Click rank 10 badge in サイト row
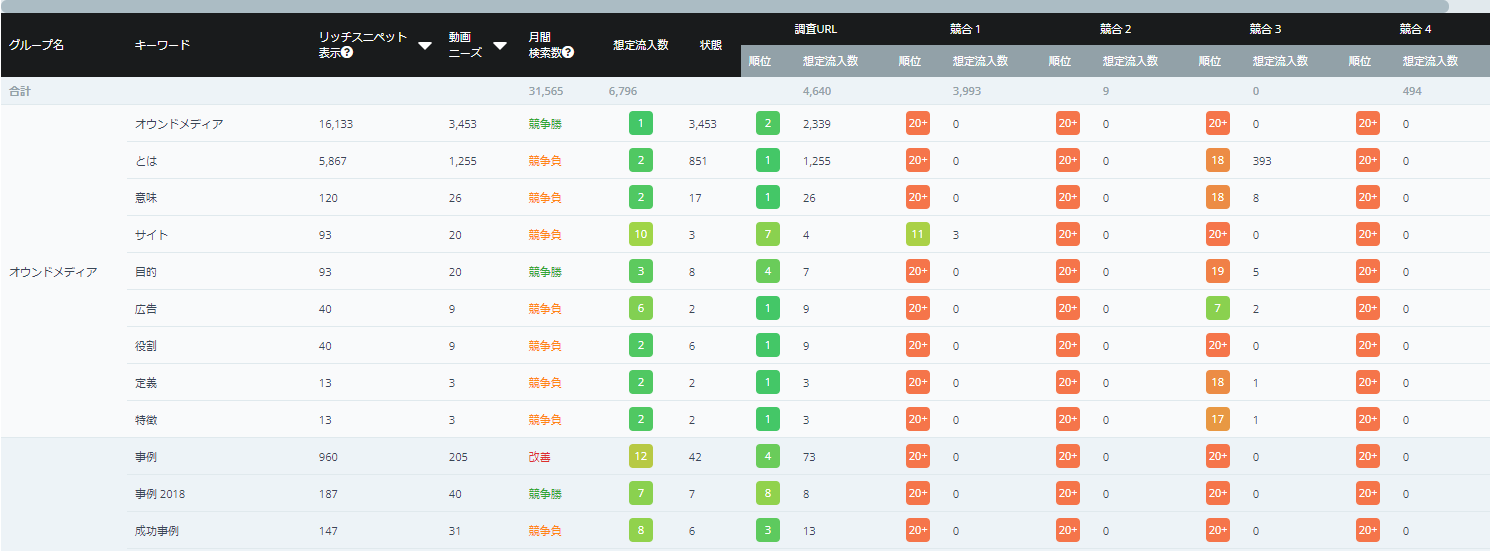Image resolution: width=1490 pixels, height=551 pixels. (640, 235)
